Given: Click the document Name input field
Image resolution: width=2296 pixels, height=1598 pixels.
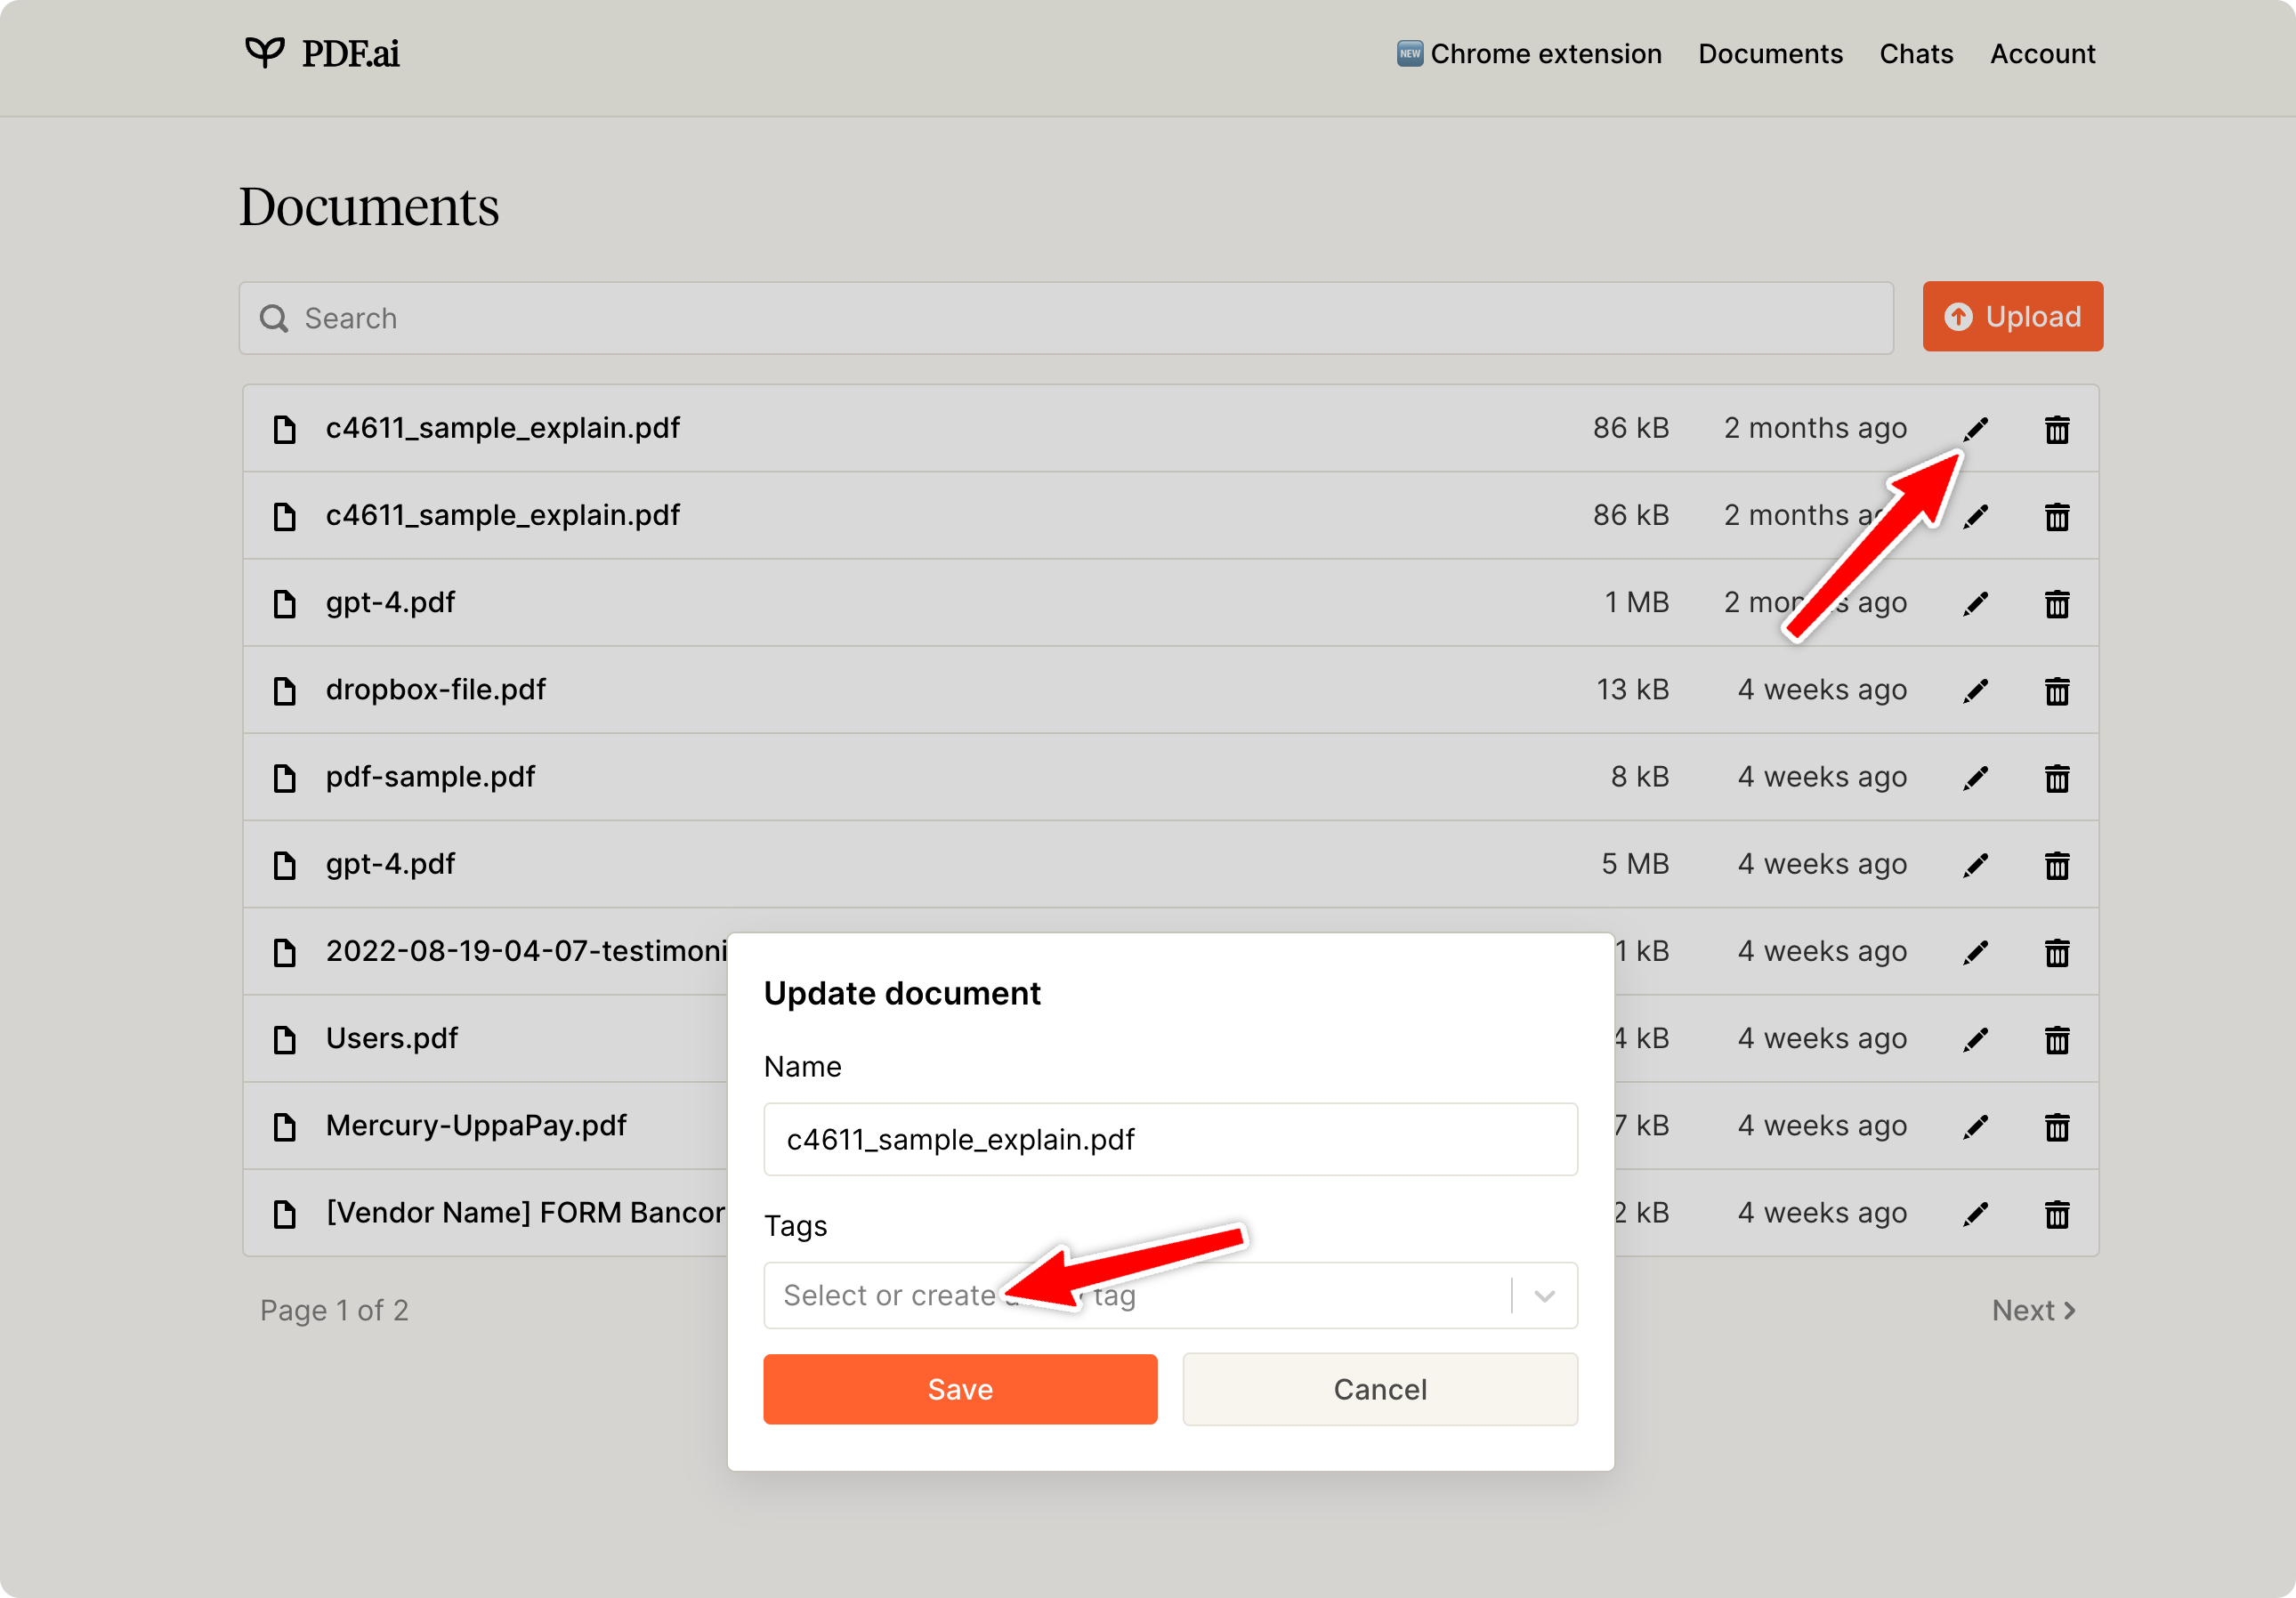Looking at the screenshot, I should (x=1170, y=1139).
